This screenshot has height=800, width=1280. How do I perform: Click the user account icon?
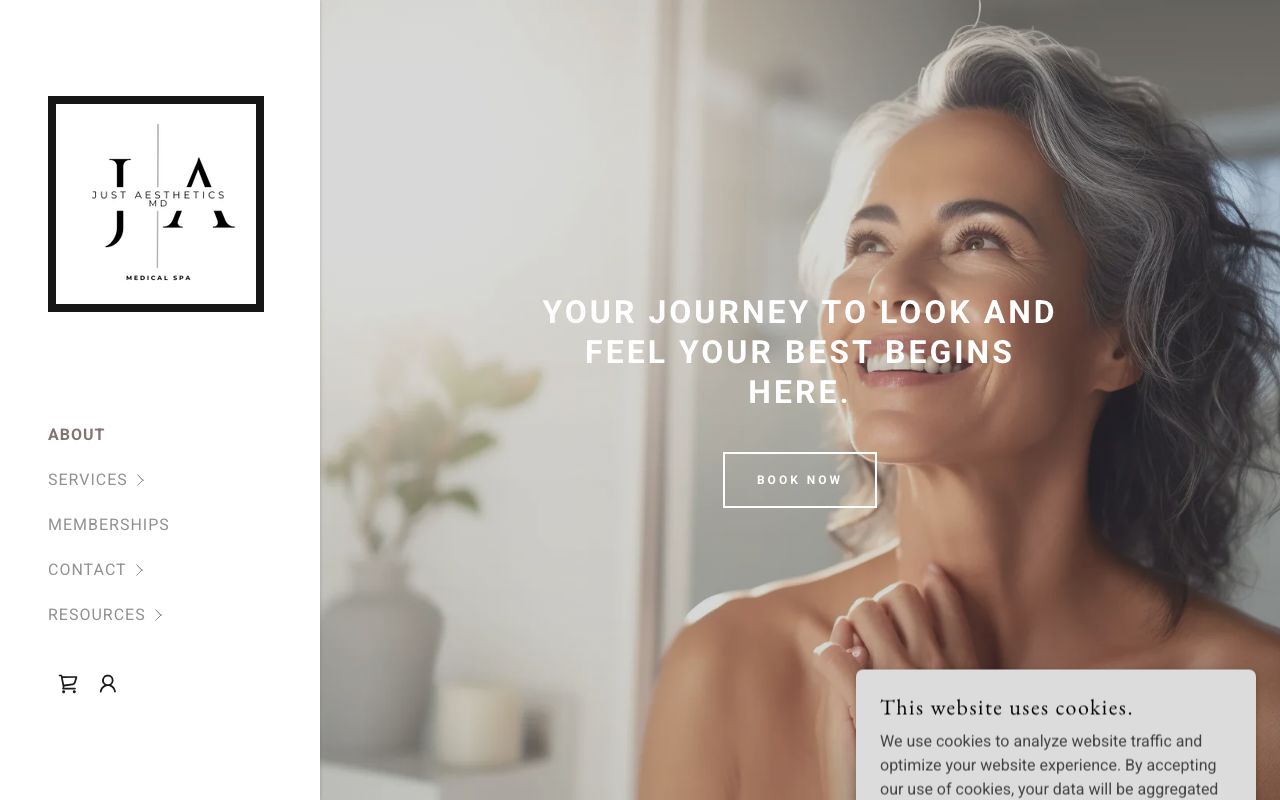[x=108, y=684]
